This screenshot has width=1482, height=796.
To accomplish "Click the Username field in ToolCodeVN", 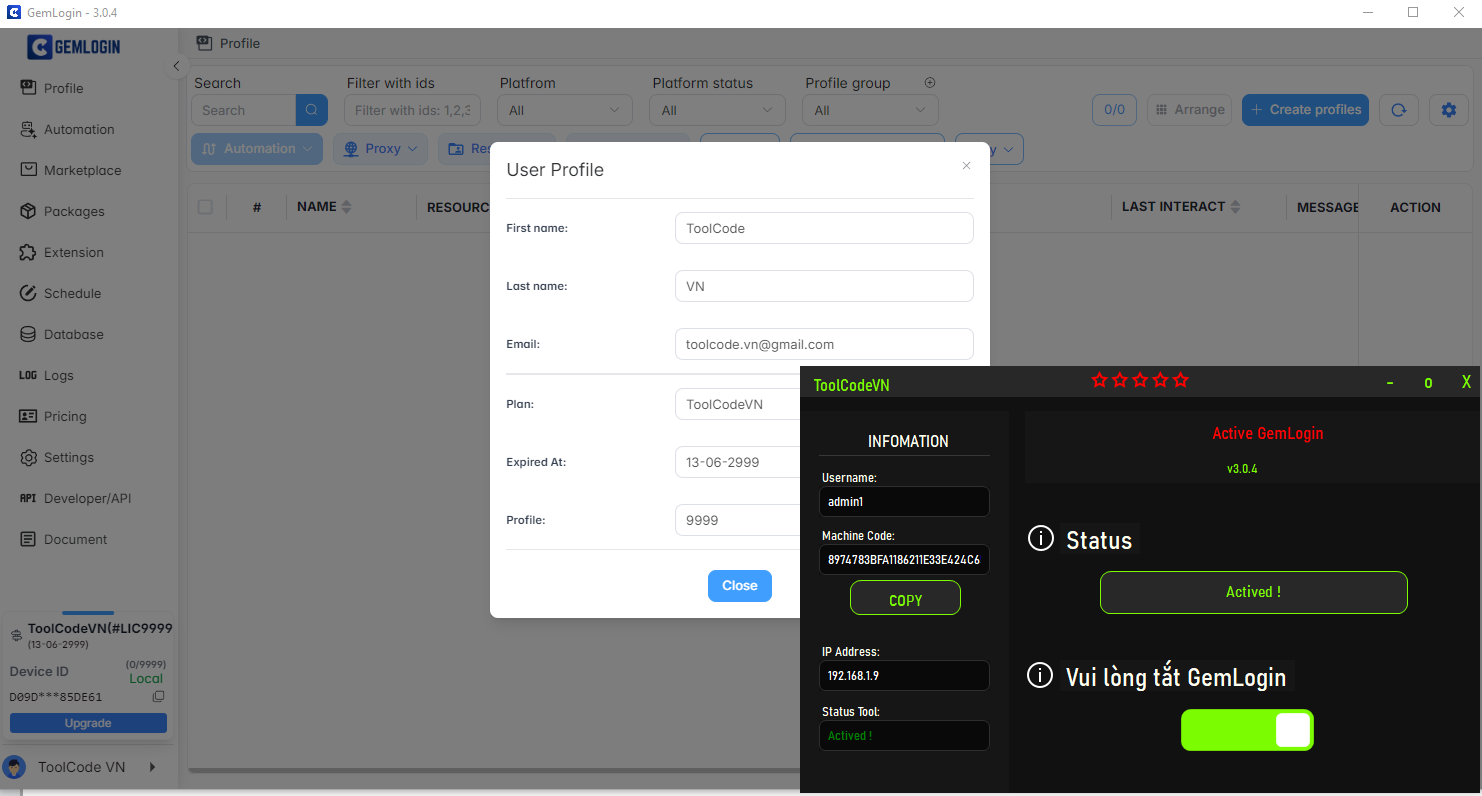I will click(904, 501).
